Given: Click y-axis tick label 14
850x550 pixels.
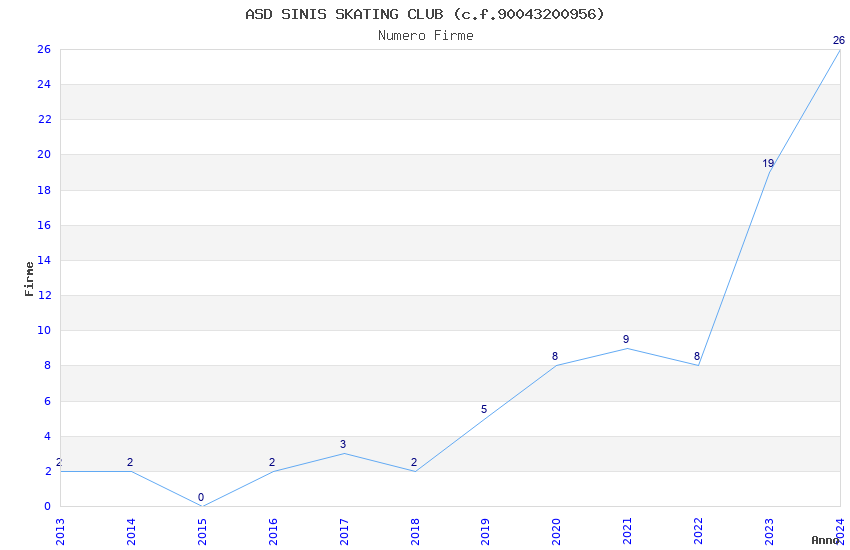Looking at the screenshot, I should (44, 260).
